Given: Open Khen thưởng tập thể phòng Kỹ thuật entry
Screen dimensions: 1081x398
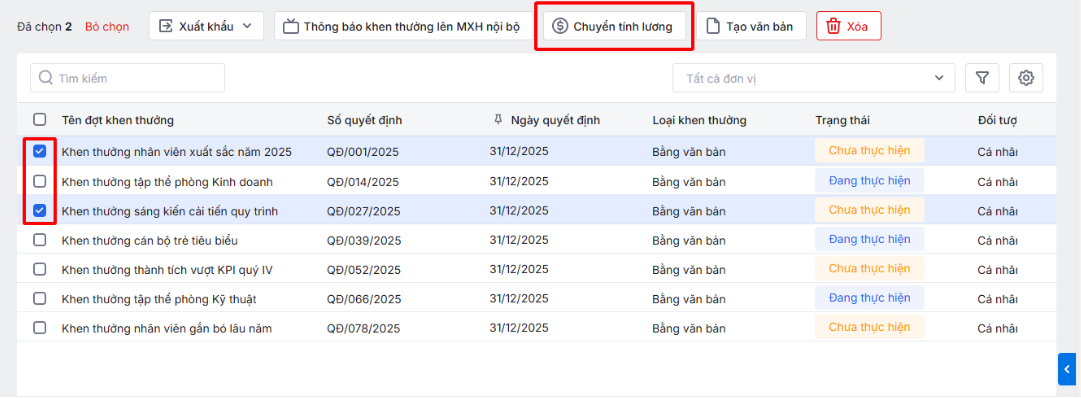Looking at the screenshot, I should tap(159, 299).
